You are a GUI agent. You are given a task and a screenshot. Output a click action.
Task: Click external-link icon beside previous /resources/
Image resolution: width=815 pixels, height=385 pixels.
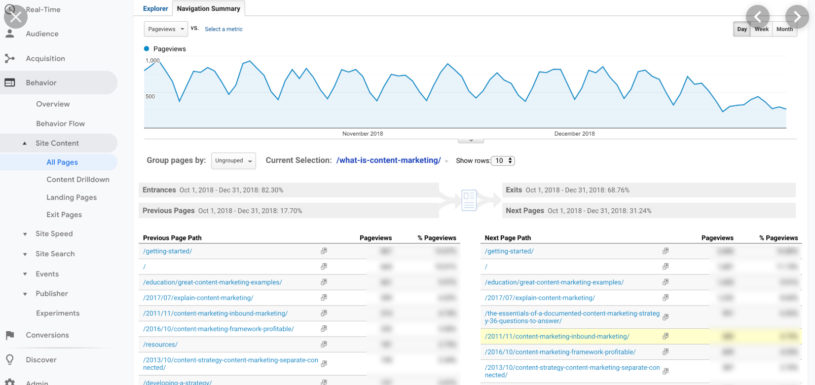pyautogui.click(x=323, y=344)
